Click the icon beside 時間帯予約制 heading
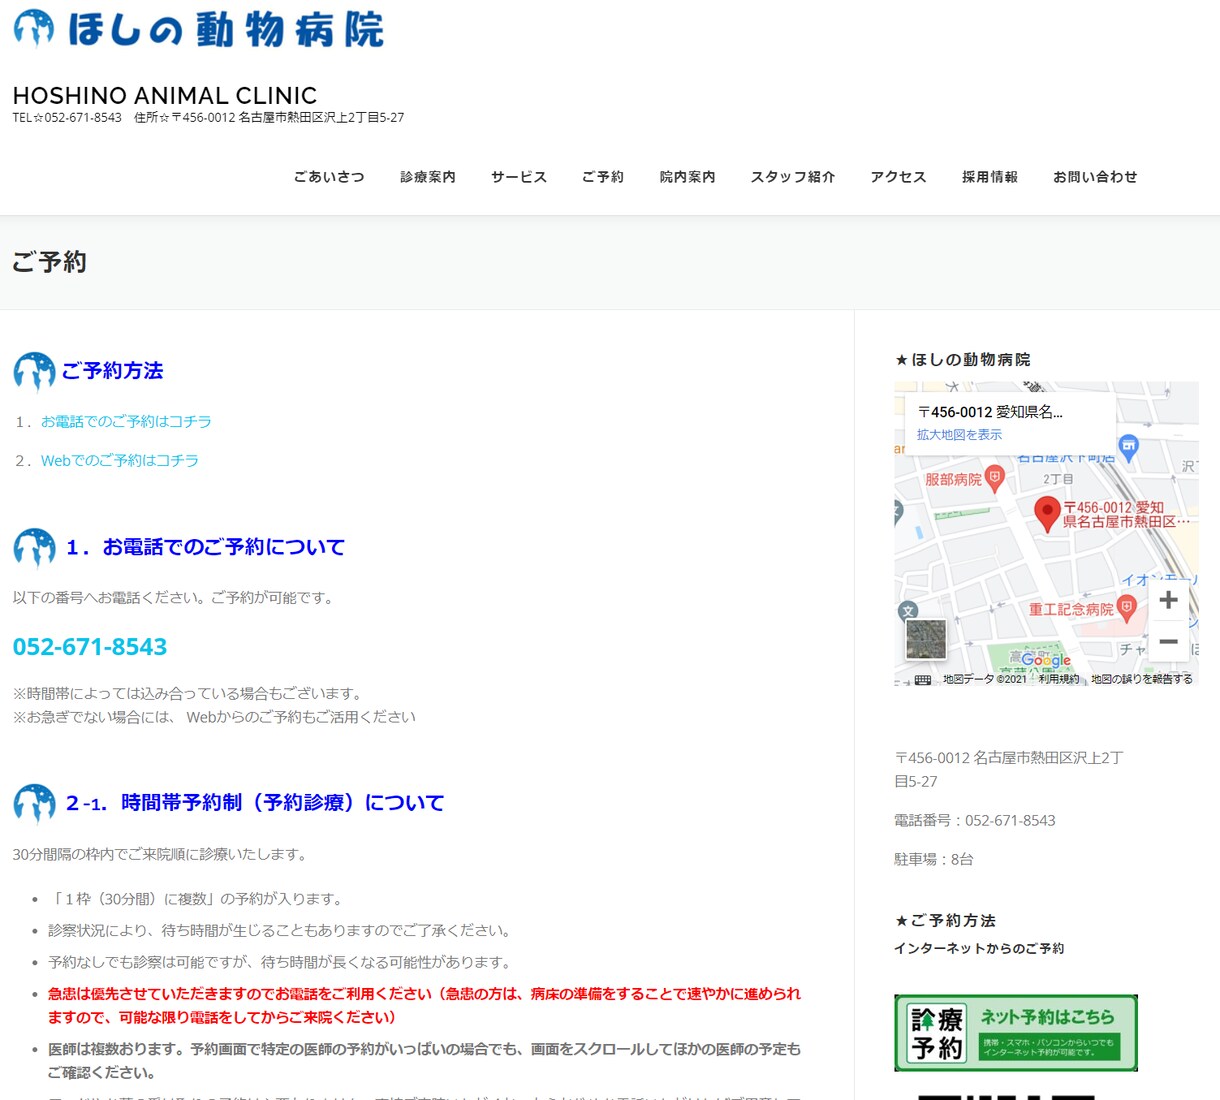 (x=34, y=804)
